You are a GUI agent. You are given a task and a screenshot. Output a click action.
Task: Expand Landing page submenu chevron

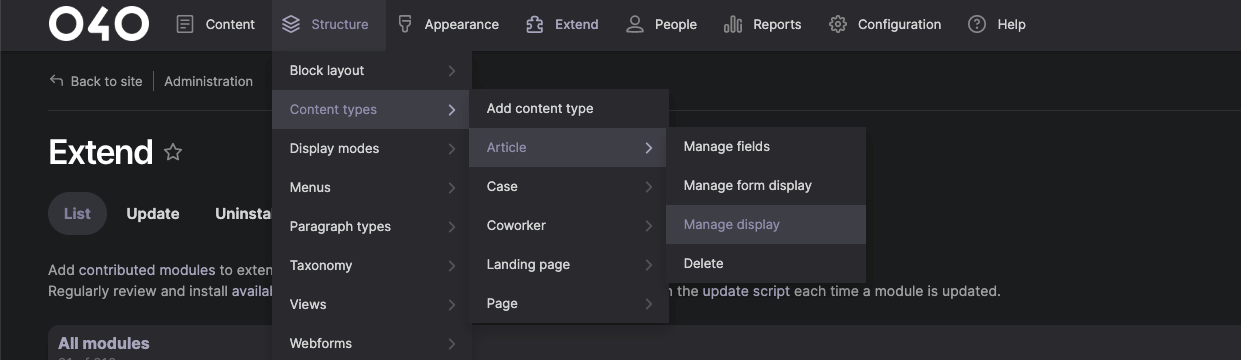pyautogui.click(x=649, y=265)
